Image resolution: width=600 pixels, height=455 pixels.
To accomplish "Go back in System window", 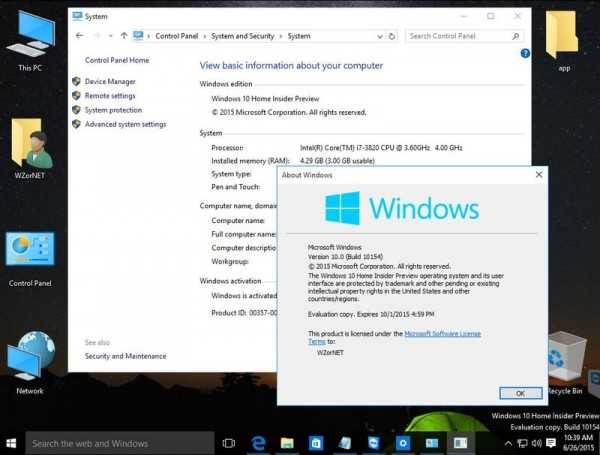I will (x=79, y=36).
